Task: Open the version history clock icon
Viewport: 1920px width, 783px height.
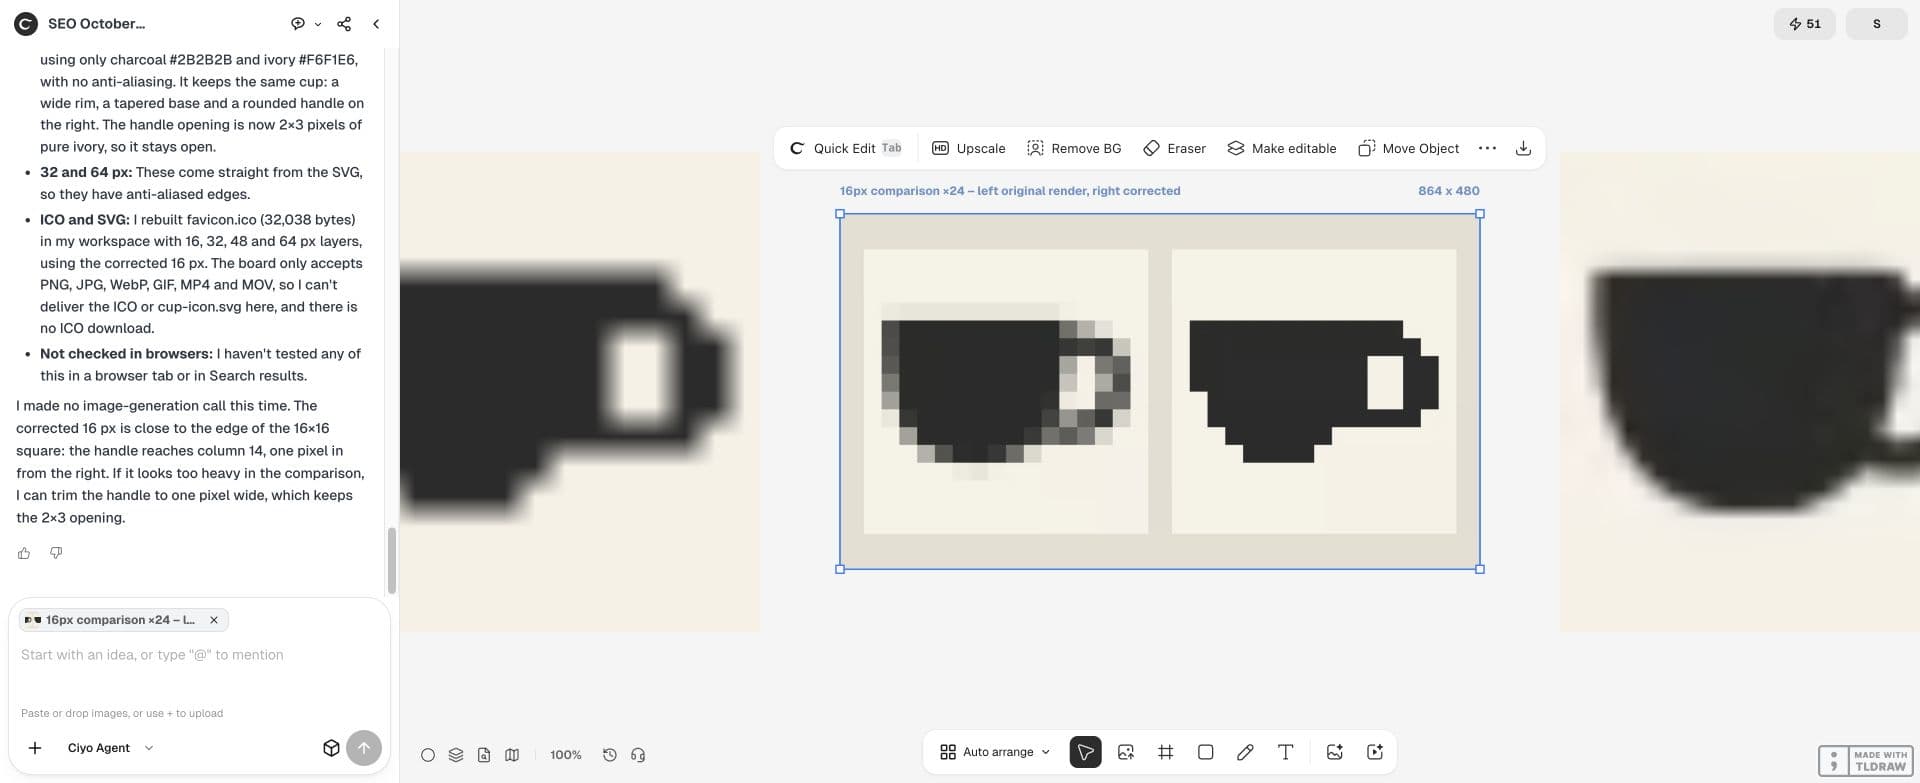Action: (x=610, y=755)
